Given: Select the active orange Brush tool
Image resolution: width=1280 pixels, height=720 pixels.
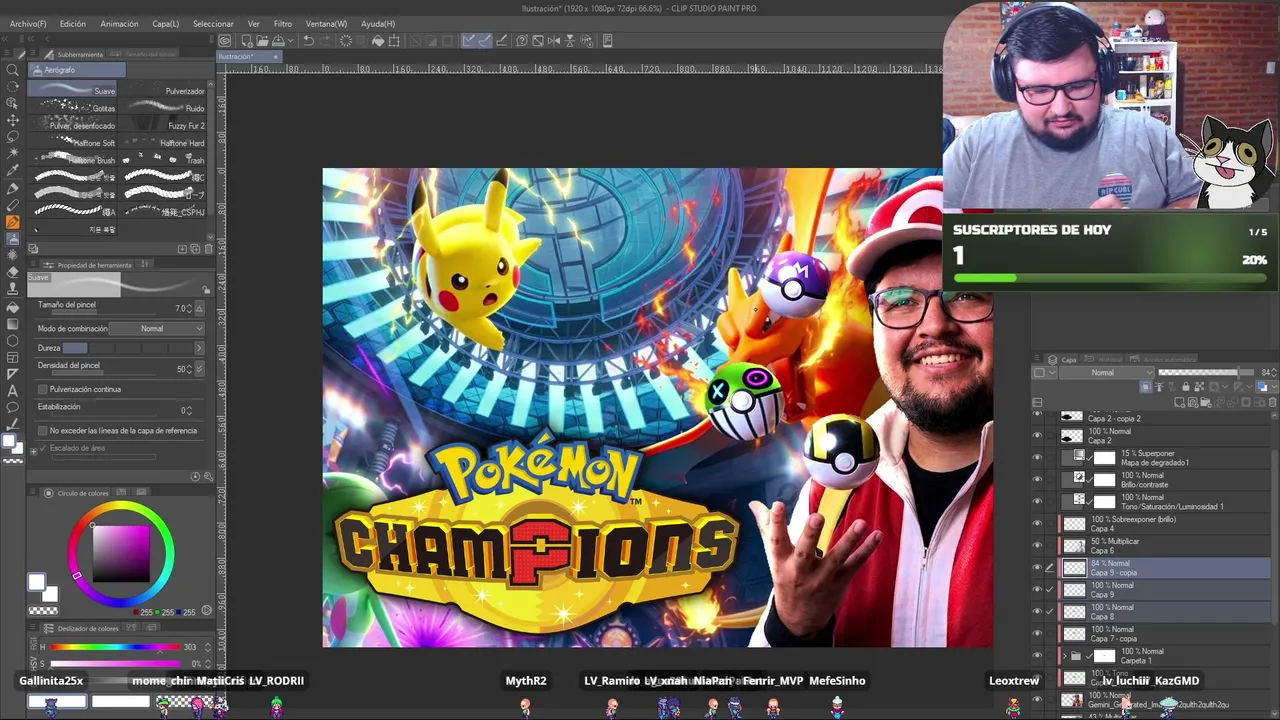Looking at the screenshot, I should click(x=12, y=222).
